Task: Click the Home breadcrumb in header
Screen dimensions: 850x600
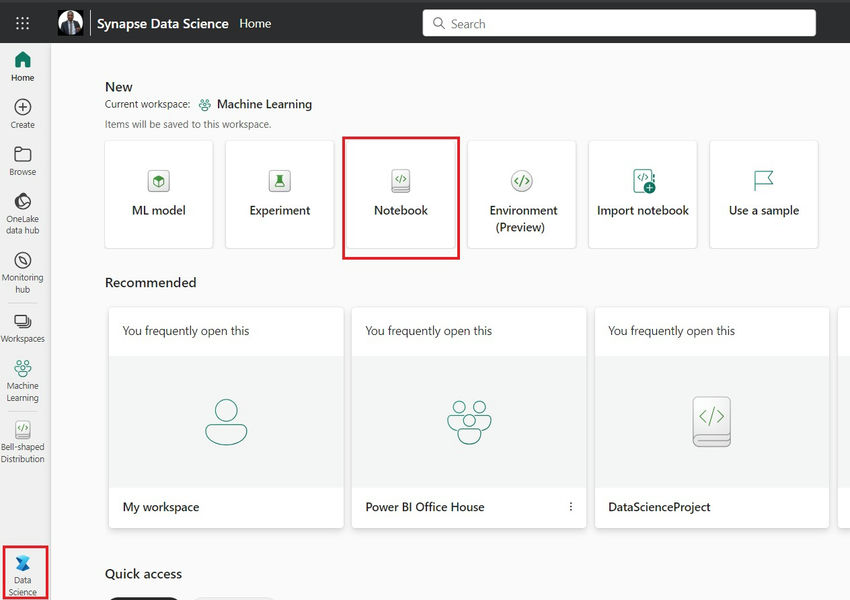Action: coord(255,23)
